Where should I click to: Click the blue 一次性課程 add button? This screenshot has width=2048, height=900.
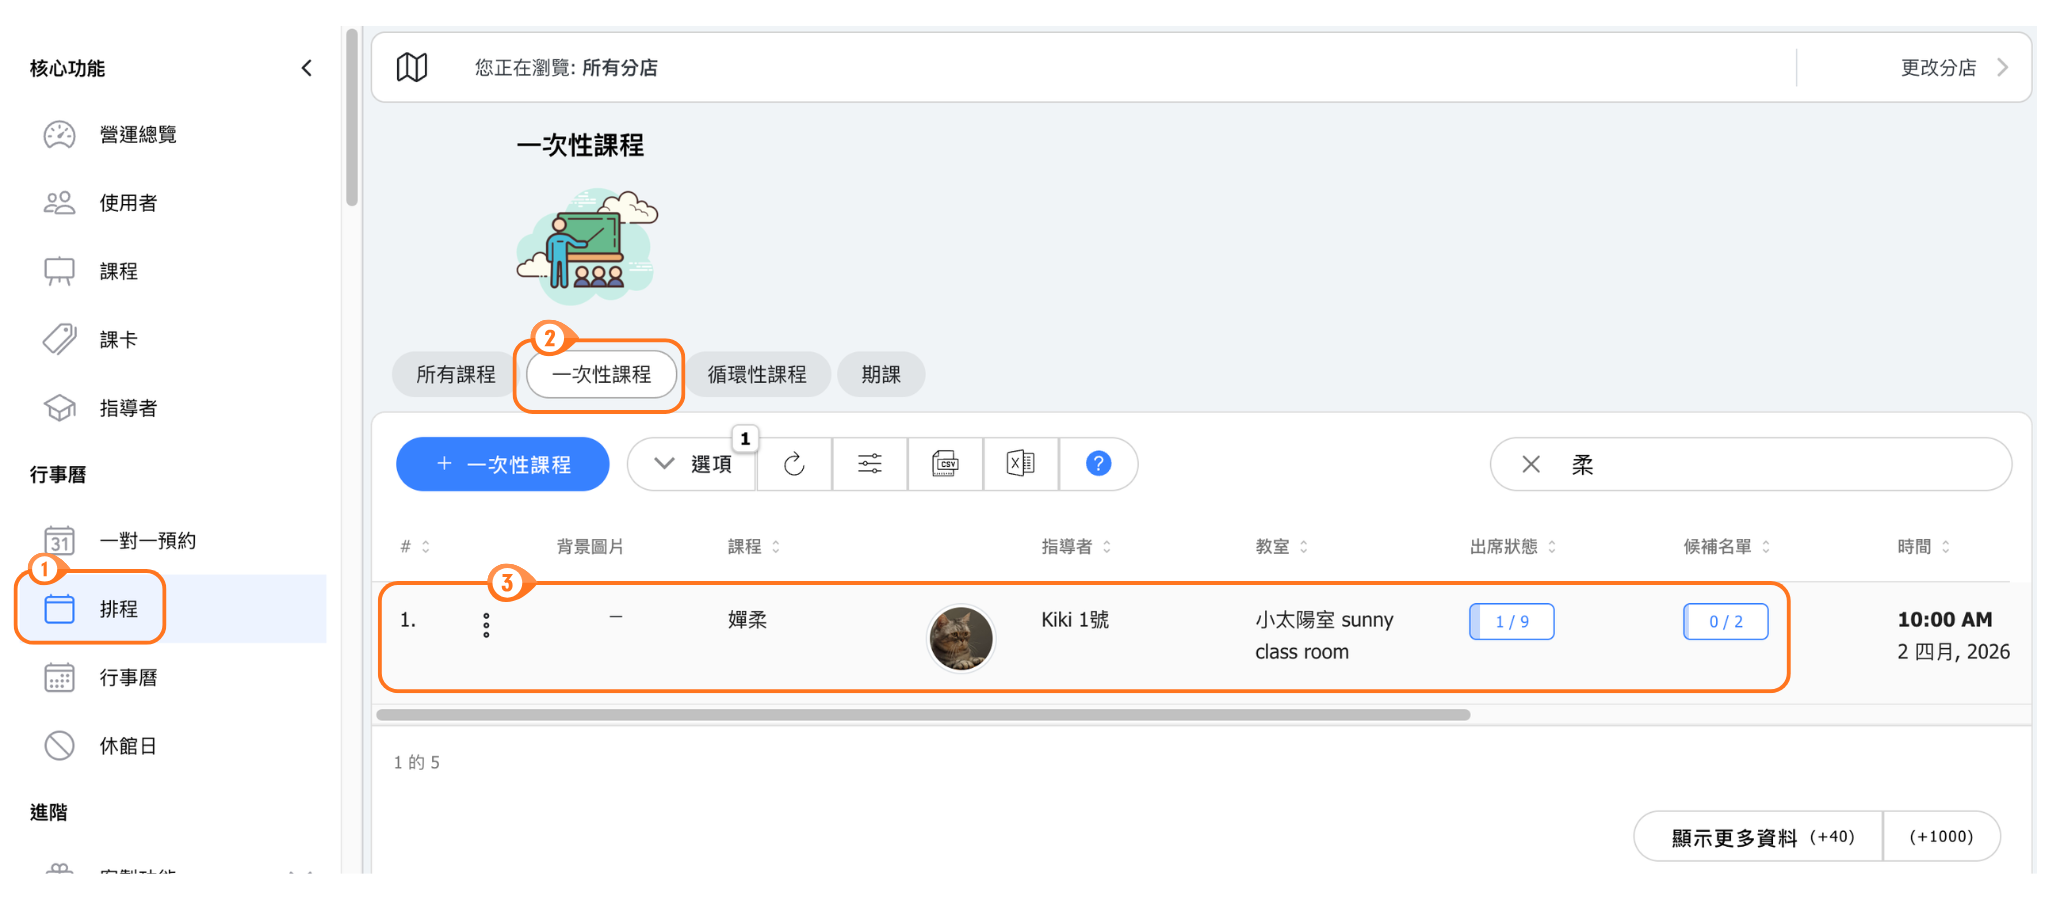coord(503,464)
